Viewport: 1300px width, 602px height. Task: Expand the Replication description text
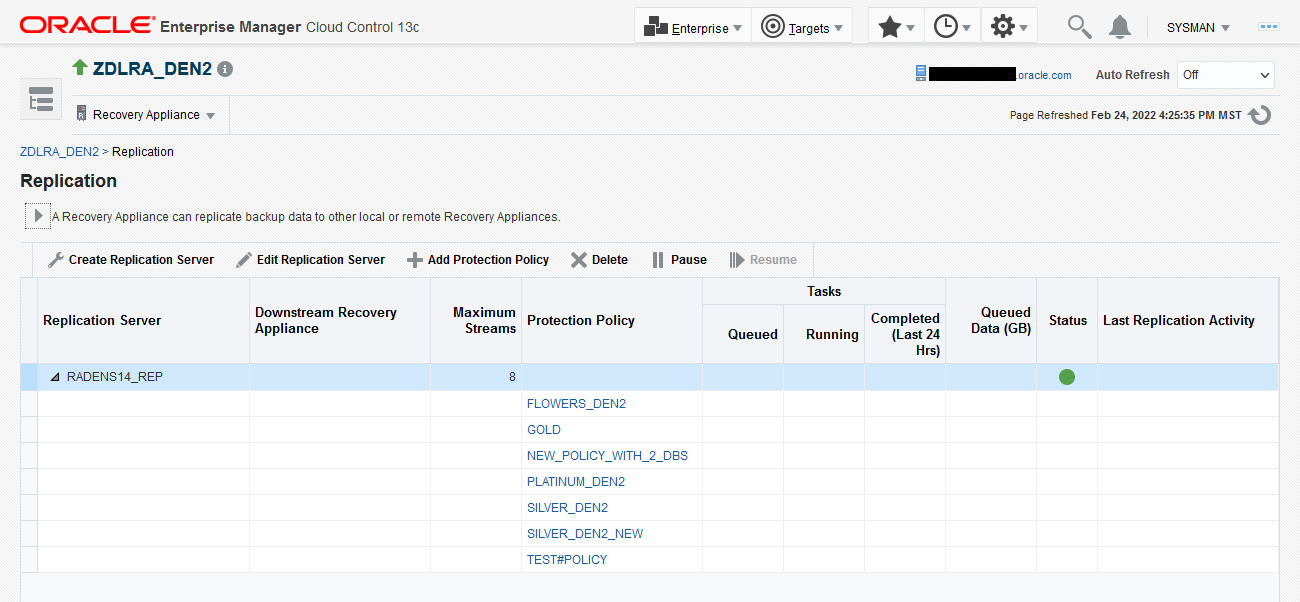[38, 215]
